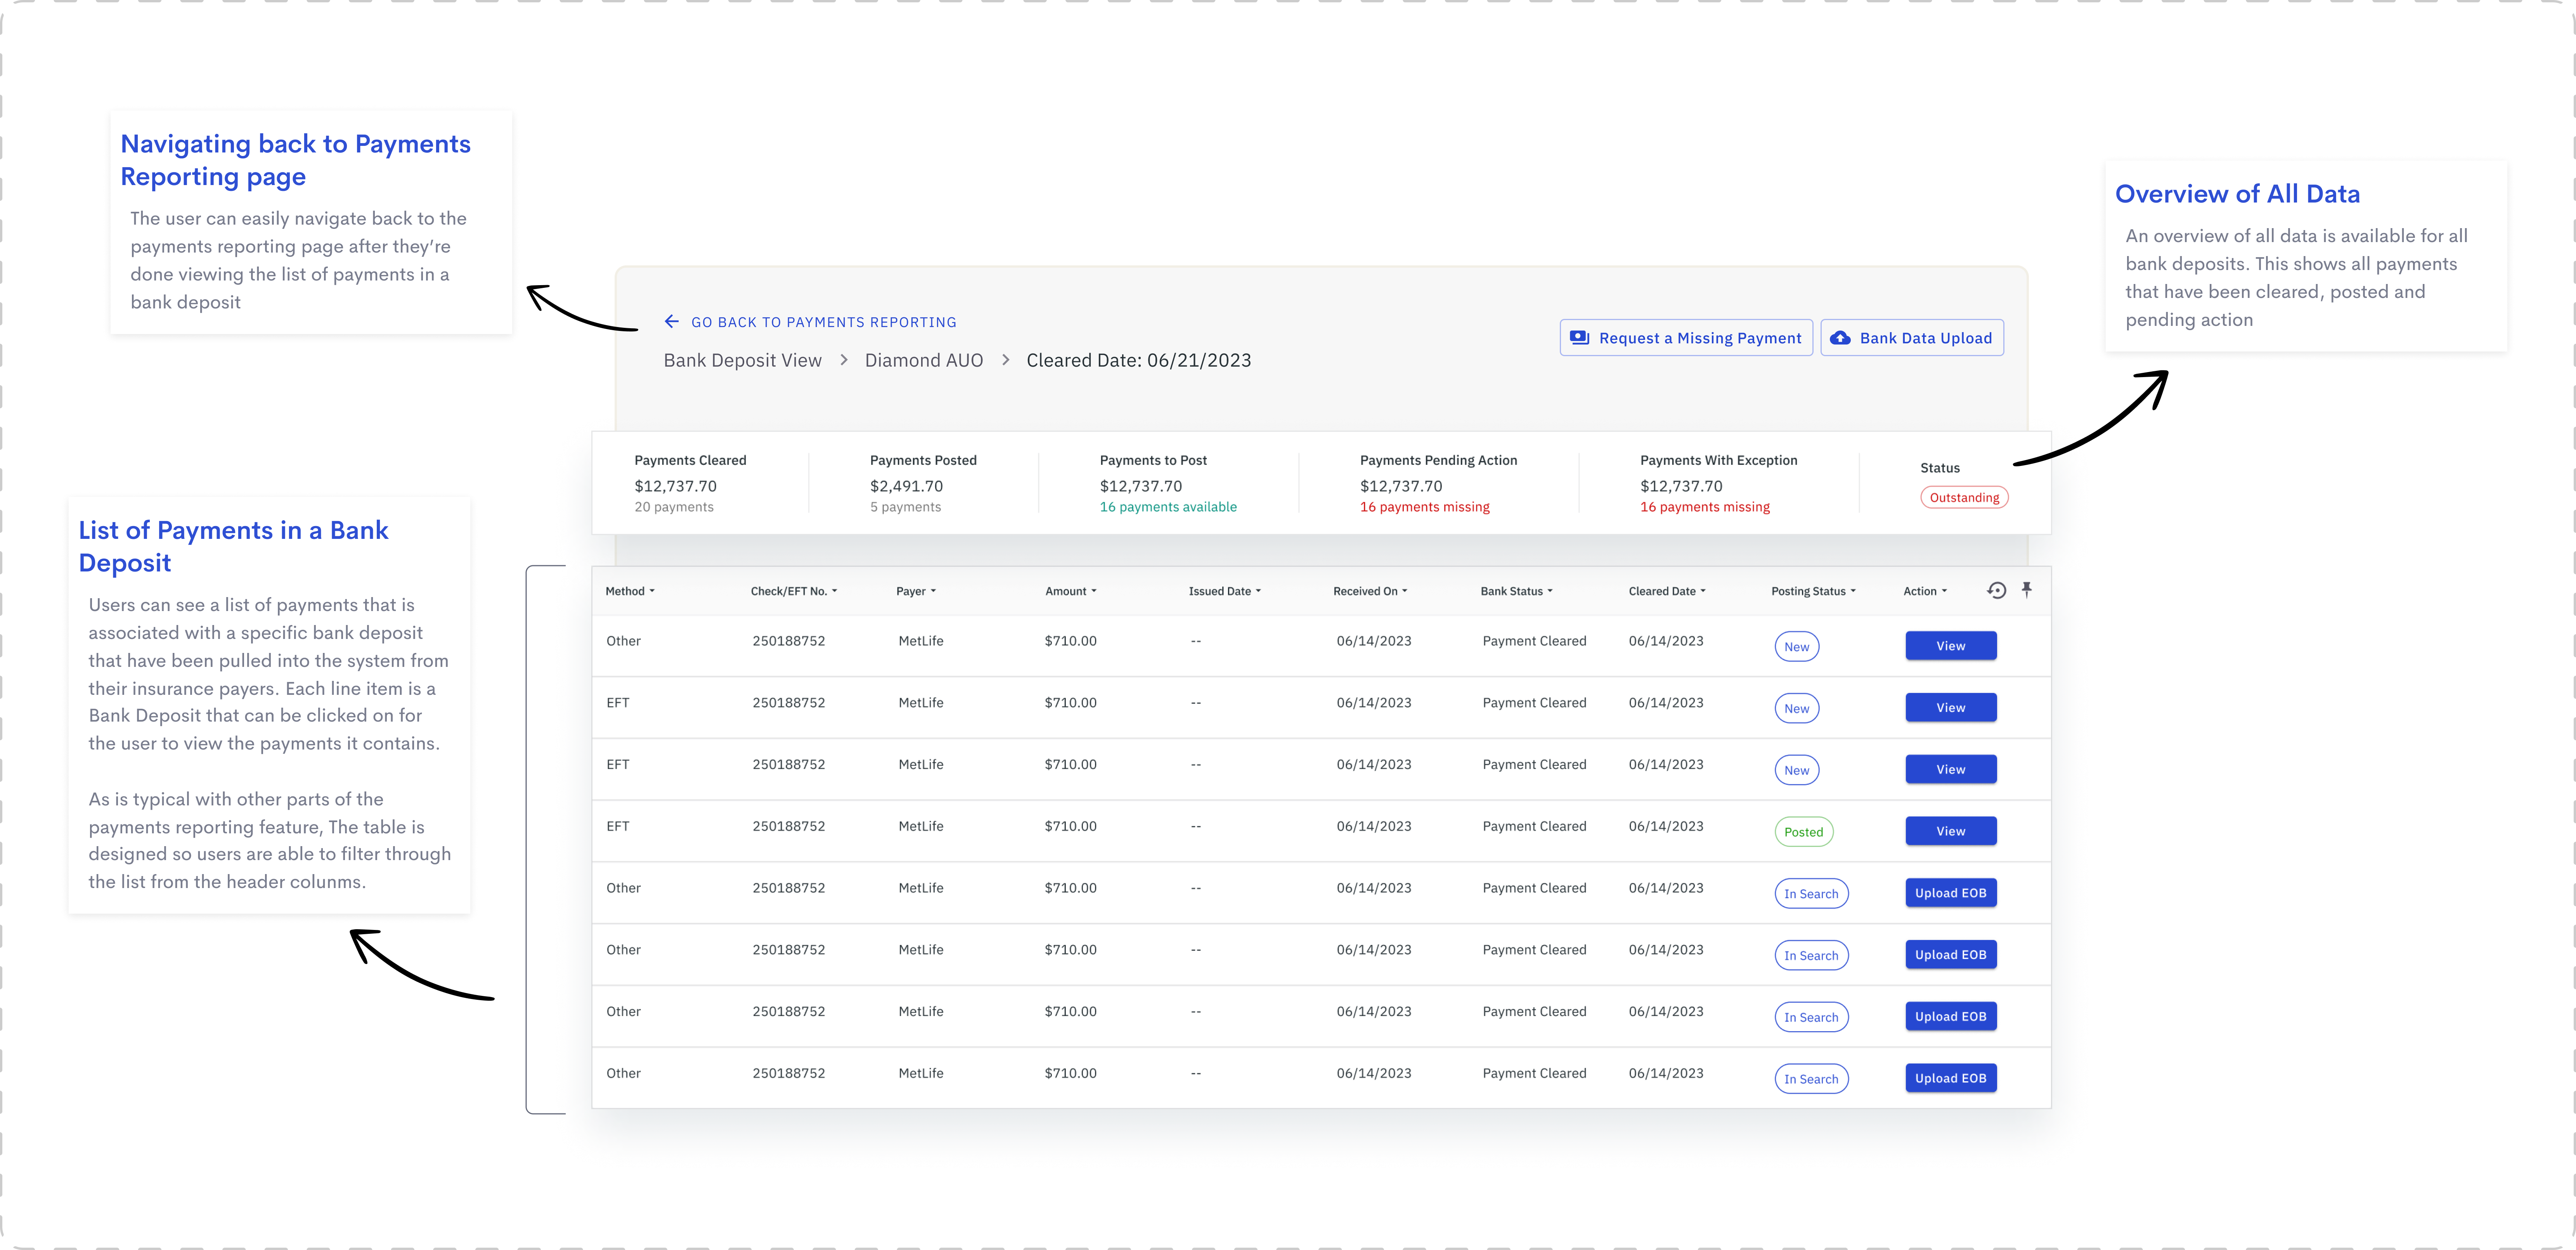Image resolution: width=2576 pixels, height=1250 pixels.
Task: Click the pin columns icon
Action: point(2027,590)
